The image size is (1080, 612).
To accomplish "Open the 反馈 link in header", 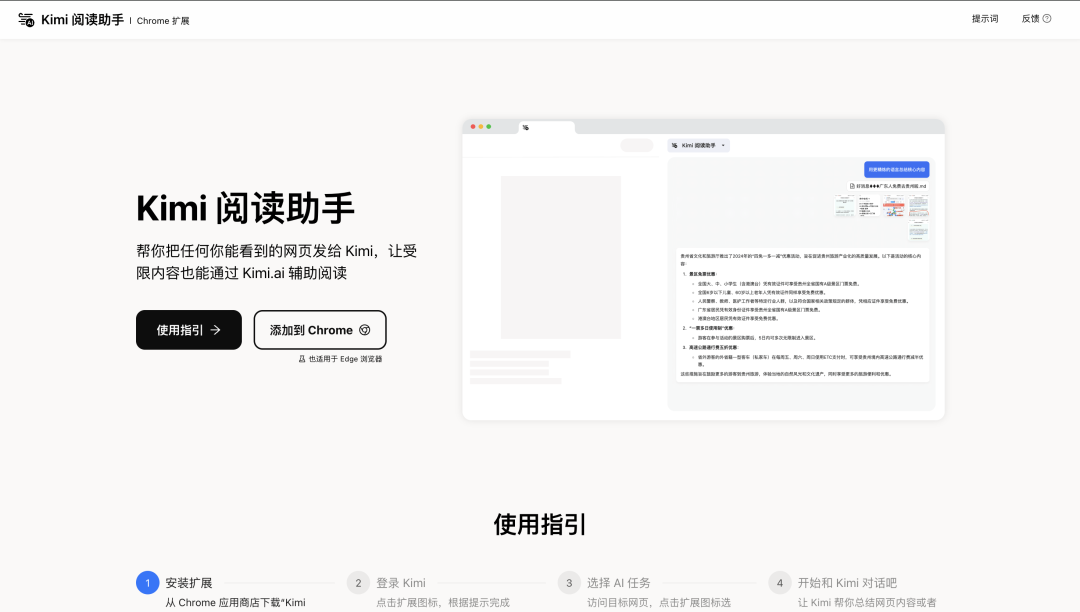I will (1030, 19).
